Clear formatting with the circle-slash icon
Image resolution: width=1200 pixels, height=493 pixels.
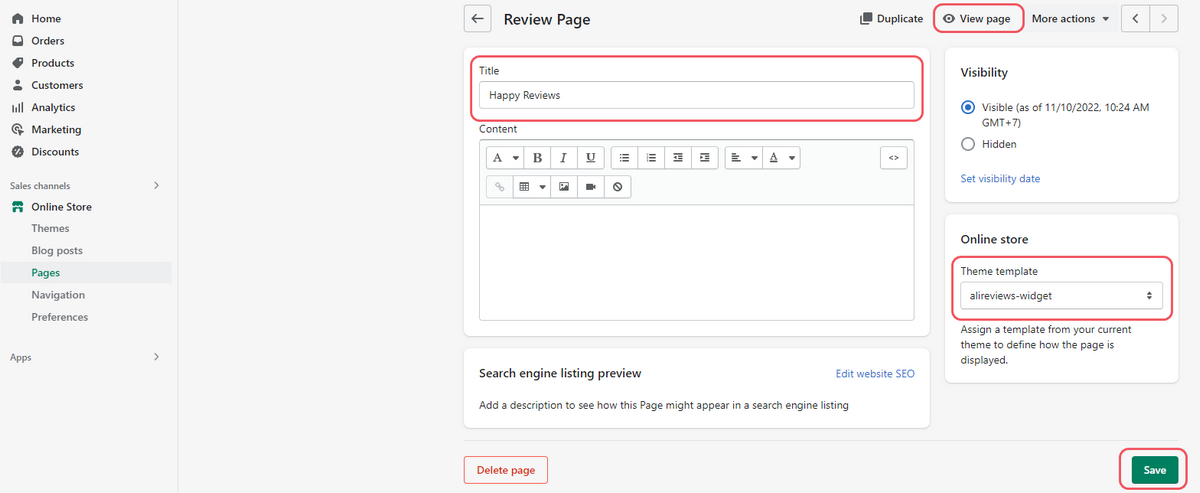pos(618,187)
